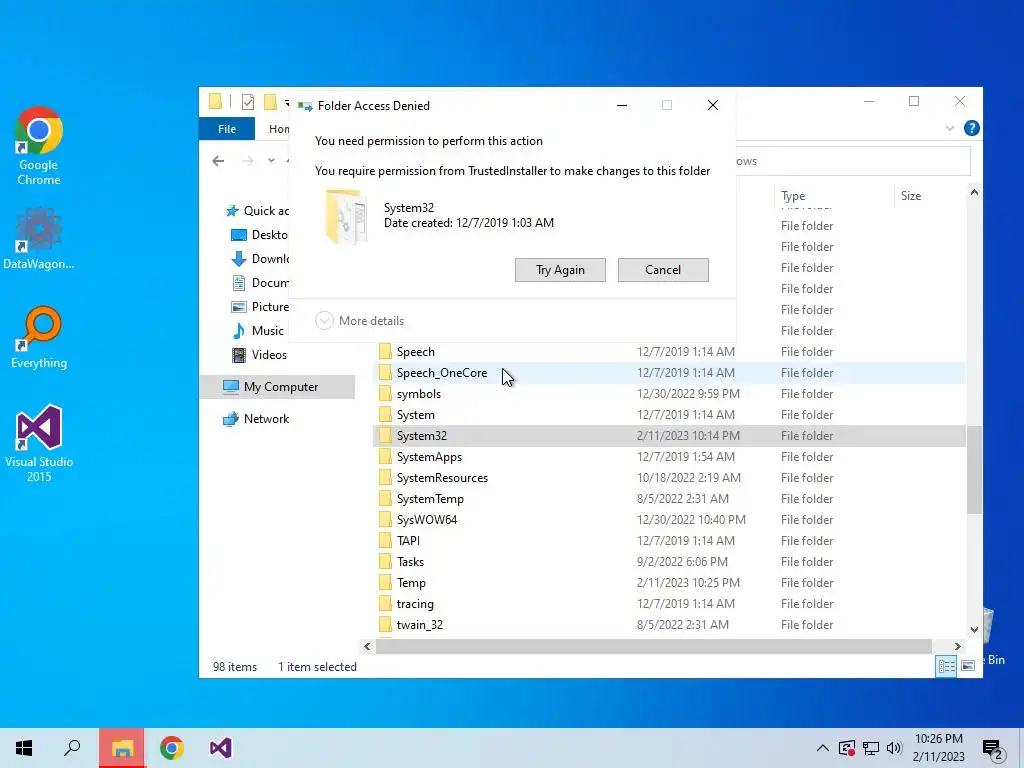Open the notification center icon
Viewport: 1024px width, 768px height.
[993, 748]
